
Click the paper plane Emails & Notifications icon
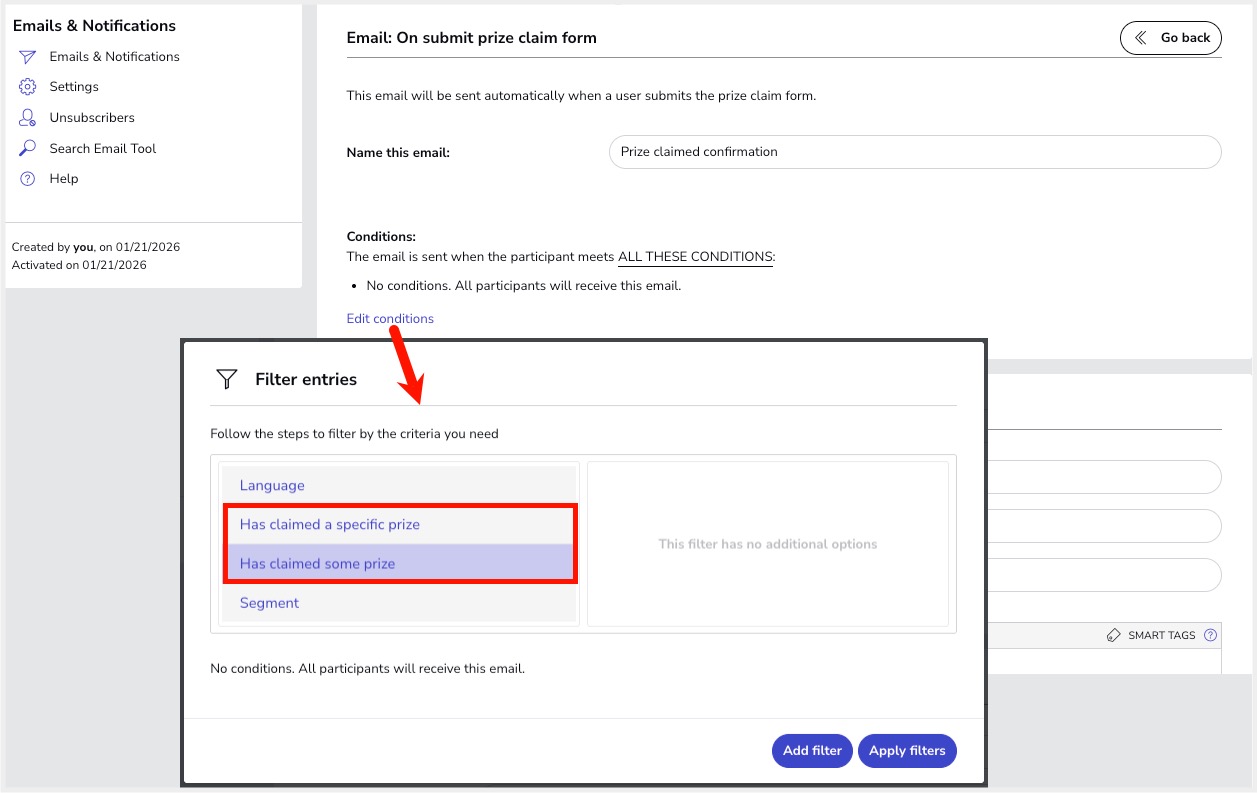pyautogui.click(x=28, y=57)
